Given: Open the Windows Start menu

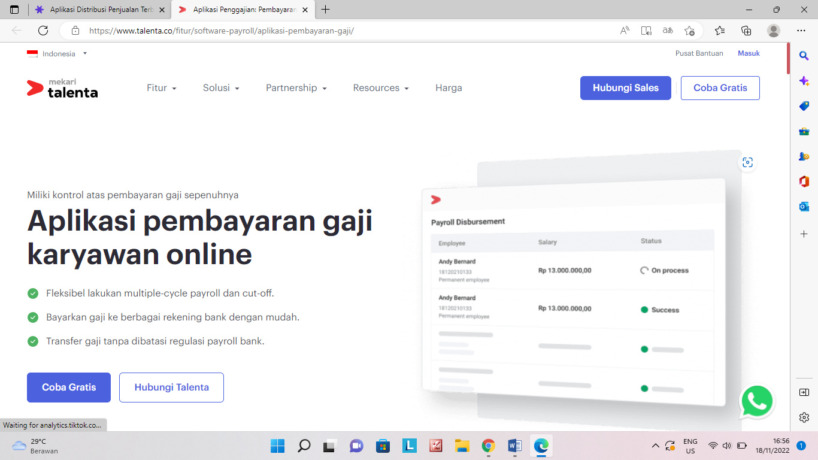Looking at the screenshot, I should tap(278, 446).
